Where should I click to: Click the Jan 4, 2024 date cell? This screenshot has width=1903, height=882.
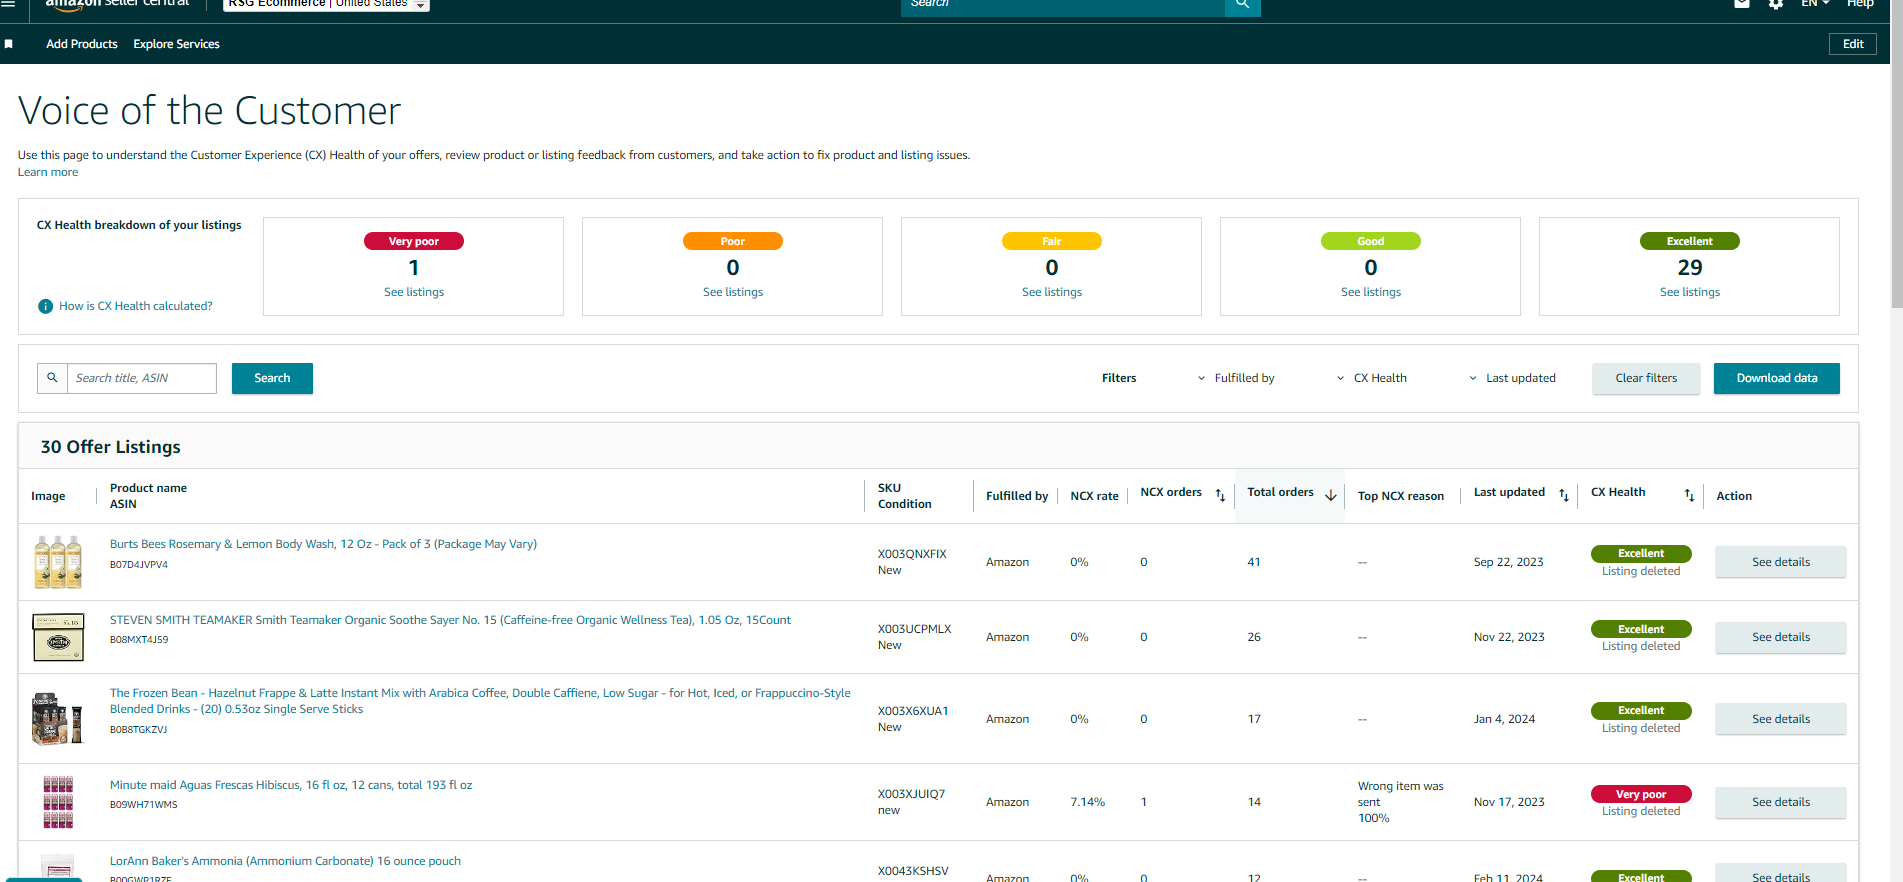(x=1504, y=719)
